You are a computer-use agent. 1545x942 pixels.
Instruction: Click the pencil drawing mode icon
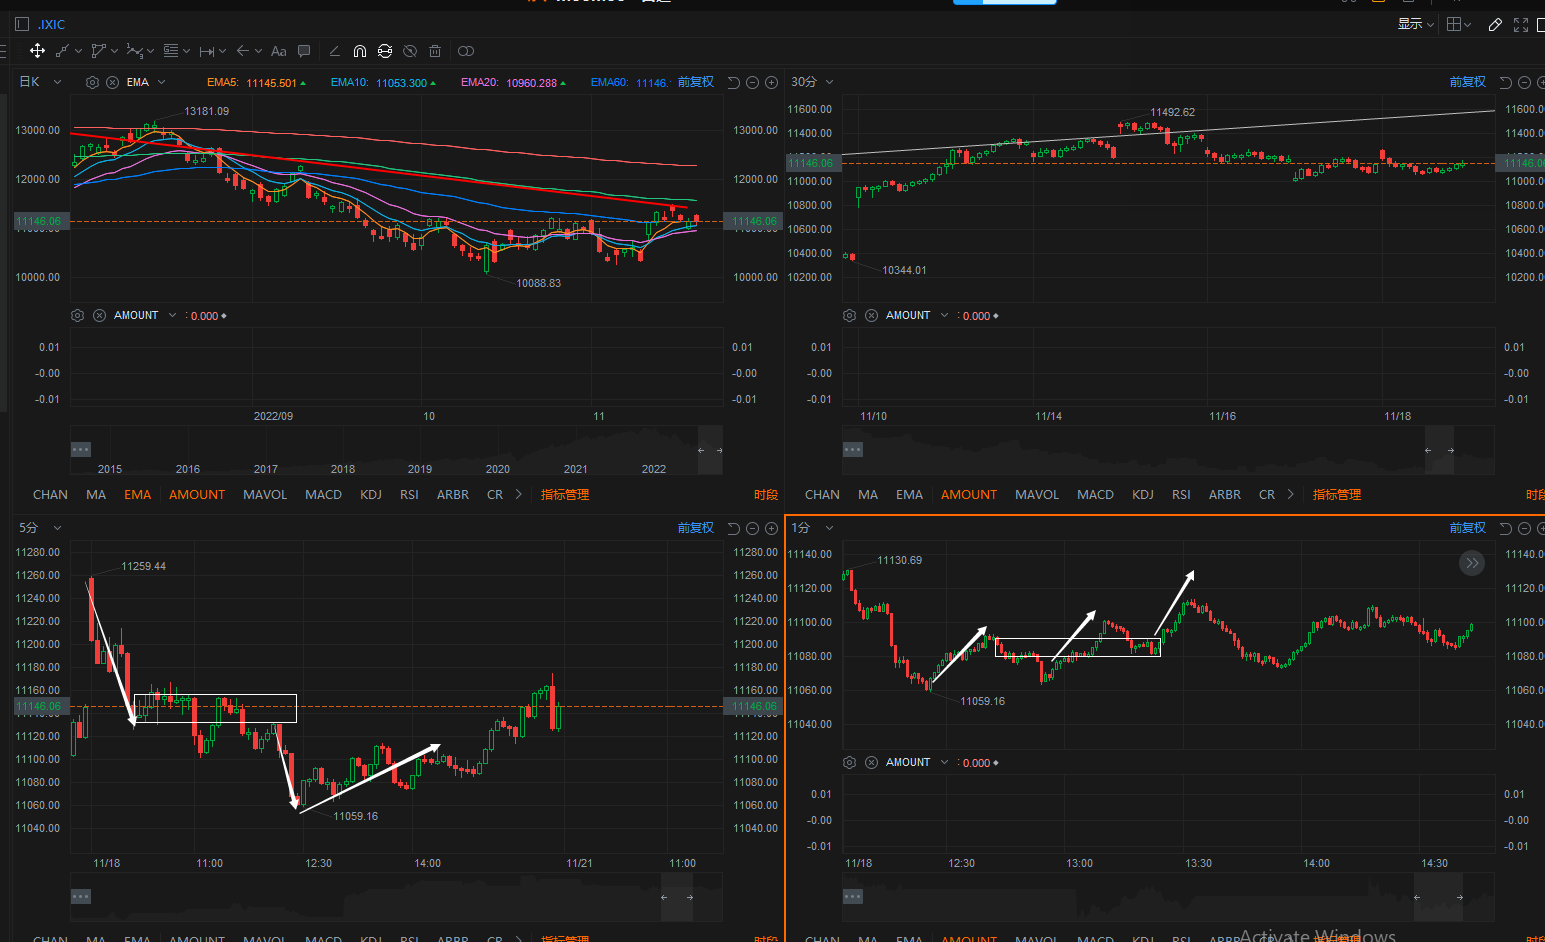(x=1495, y=24)
